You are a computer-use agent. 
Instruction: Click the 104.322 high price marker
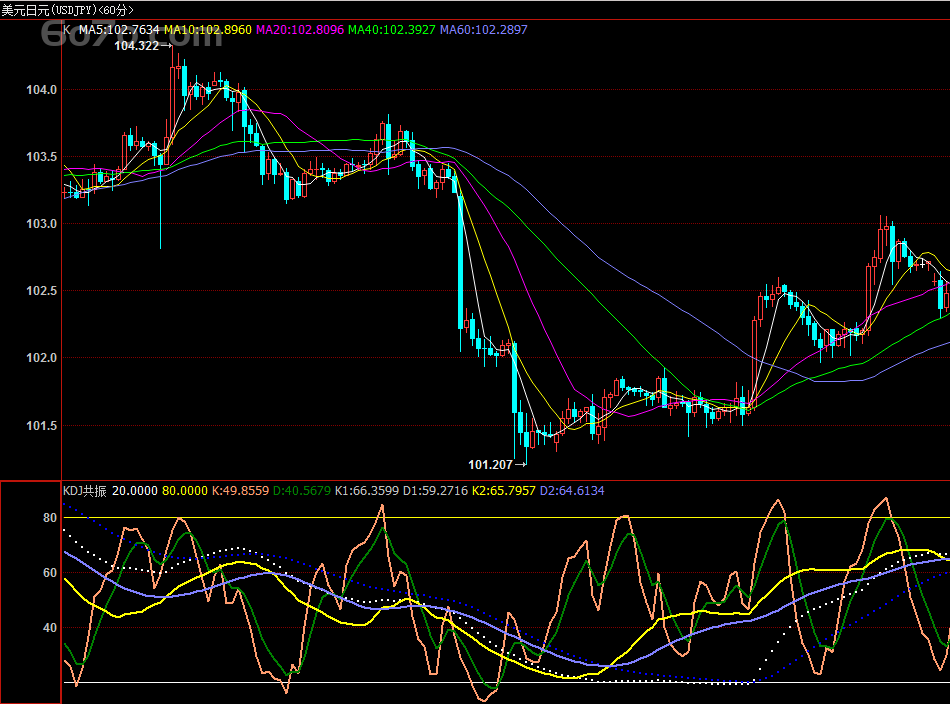point(137,46)
